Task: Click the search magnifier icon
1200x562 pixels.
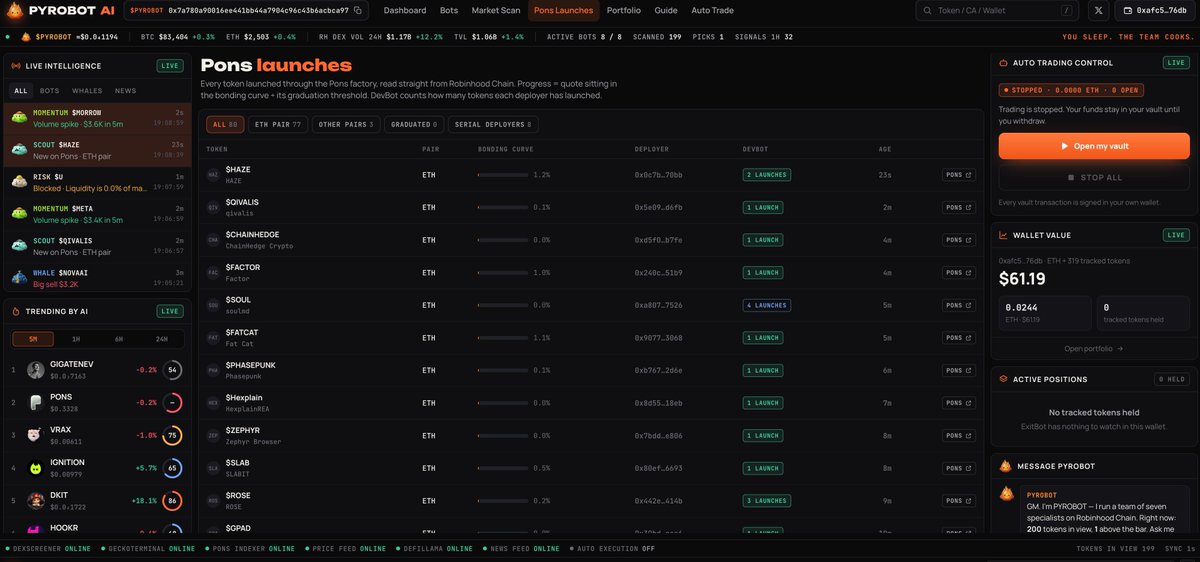Action: tap(927, 10)
